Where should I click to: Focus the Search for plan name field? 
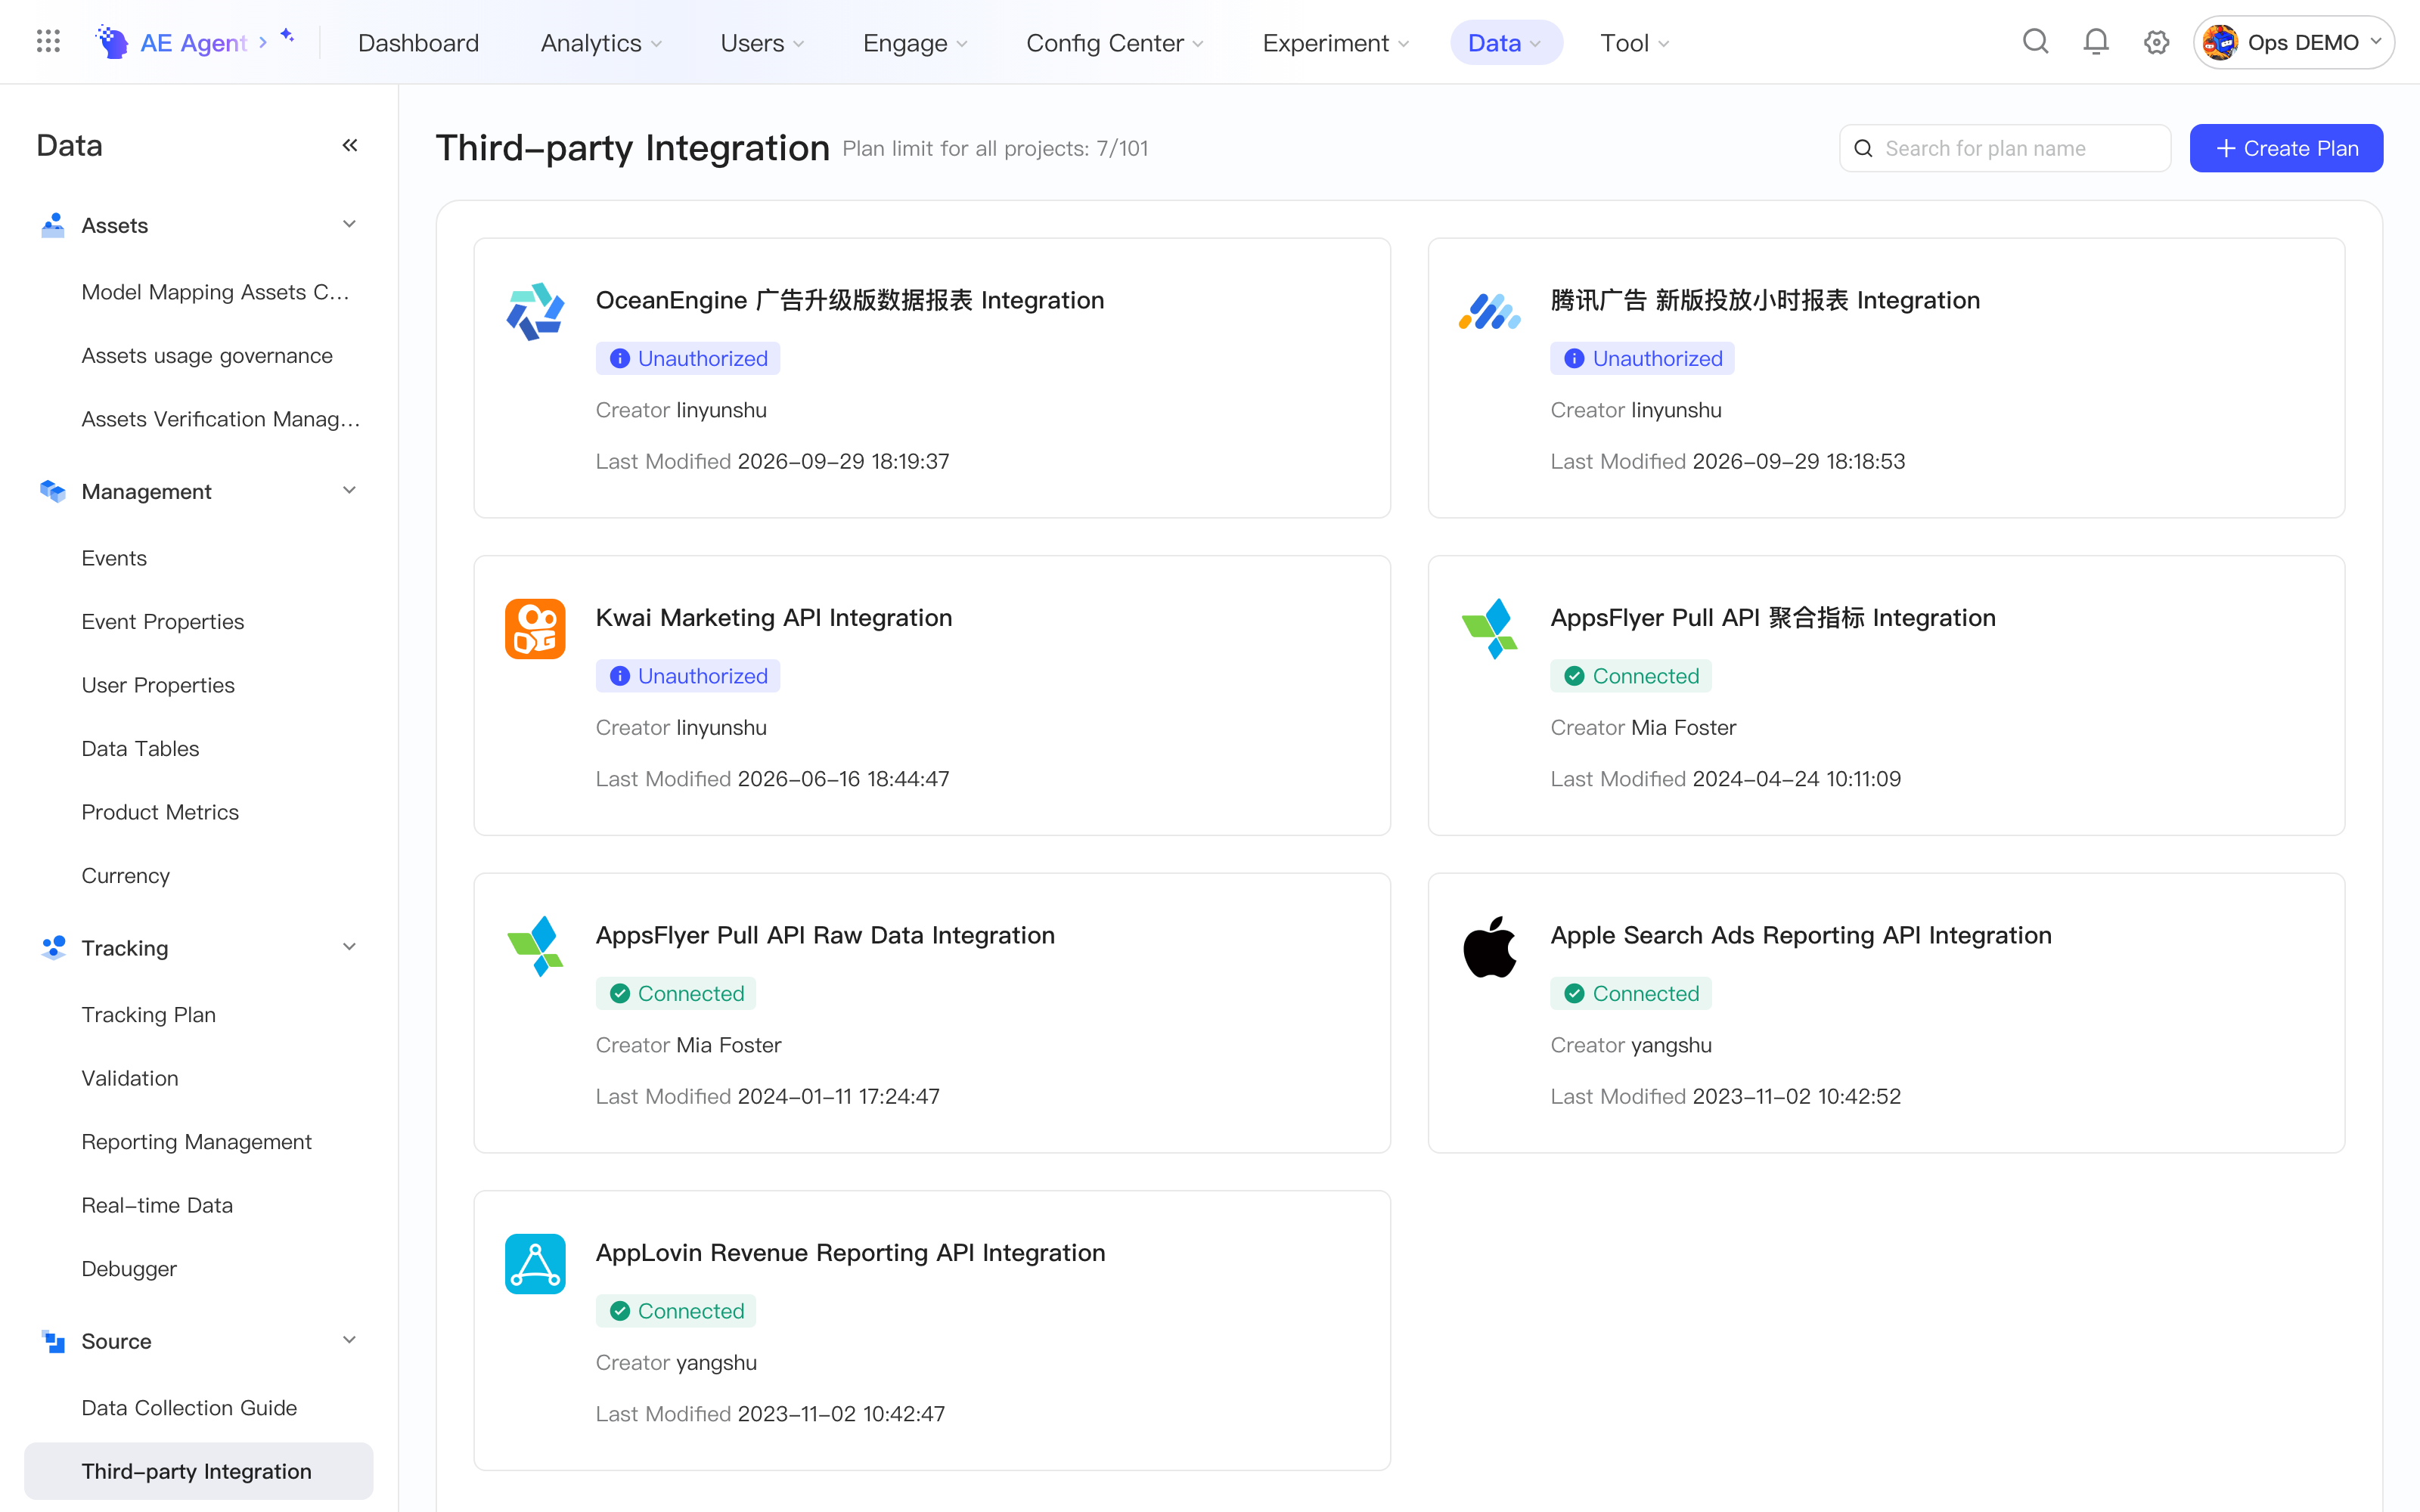[x=2005, y=148]
